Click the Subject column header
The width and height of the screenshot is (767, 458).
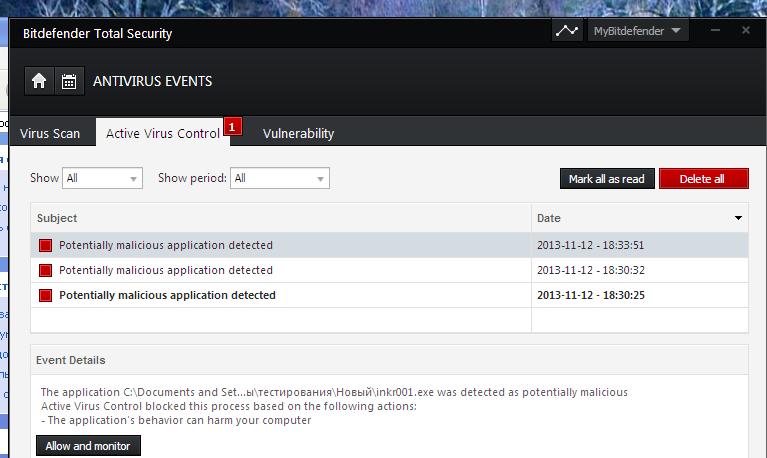pyautogui.click(x=280, y=218)
